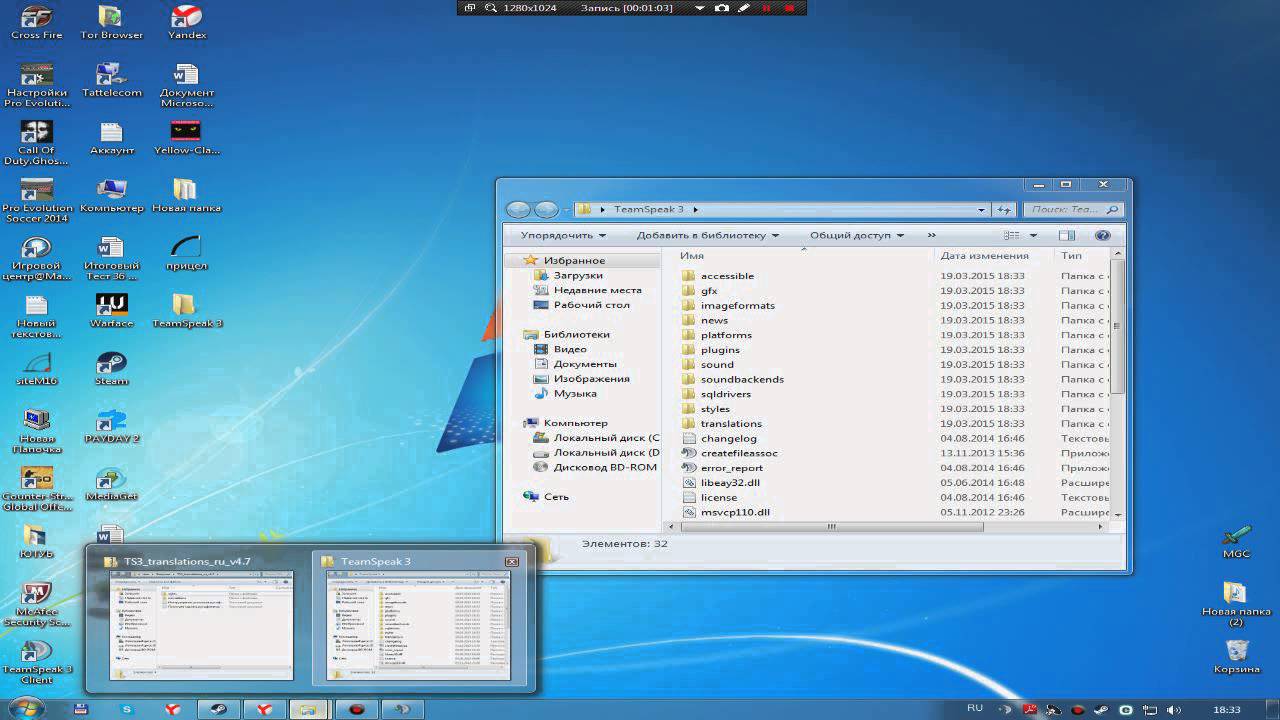Click the RU language indicator

click(974, 708)
